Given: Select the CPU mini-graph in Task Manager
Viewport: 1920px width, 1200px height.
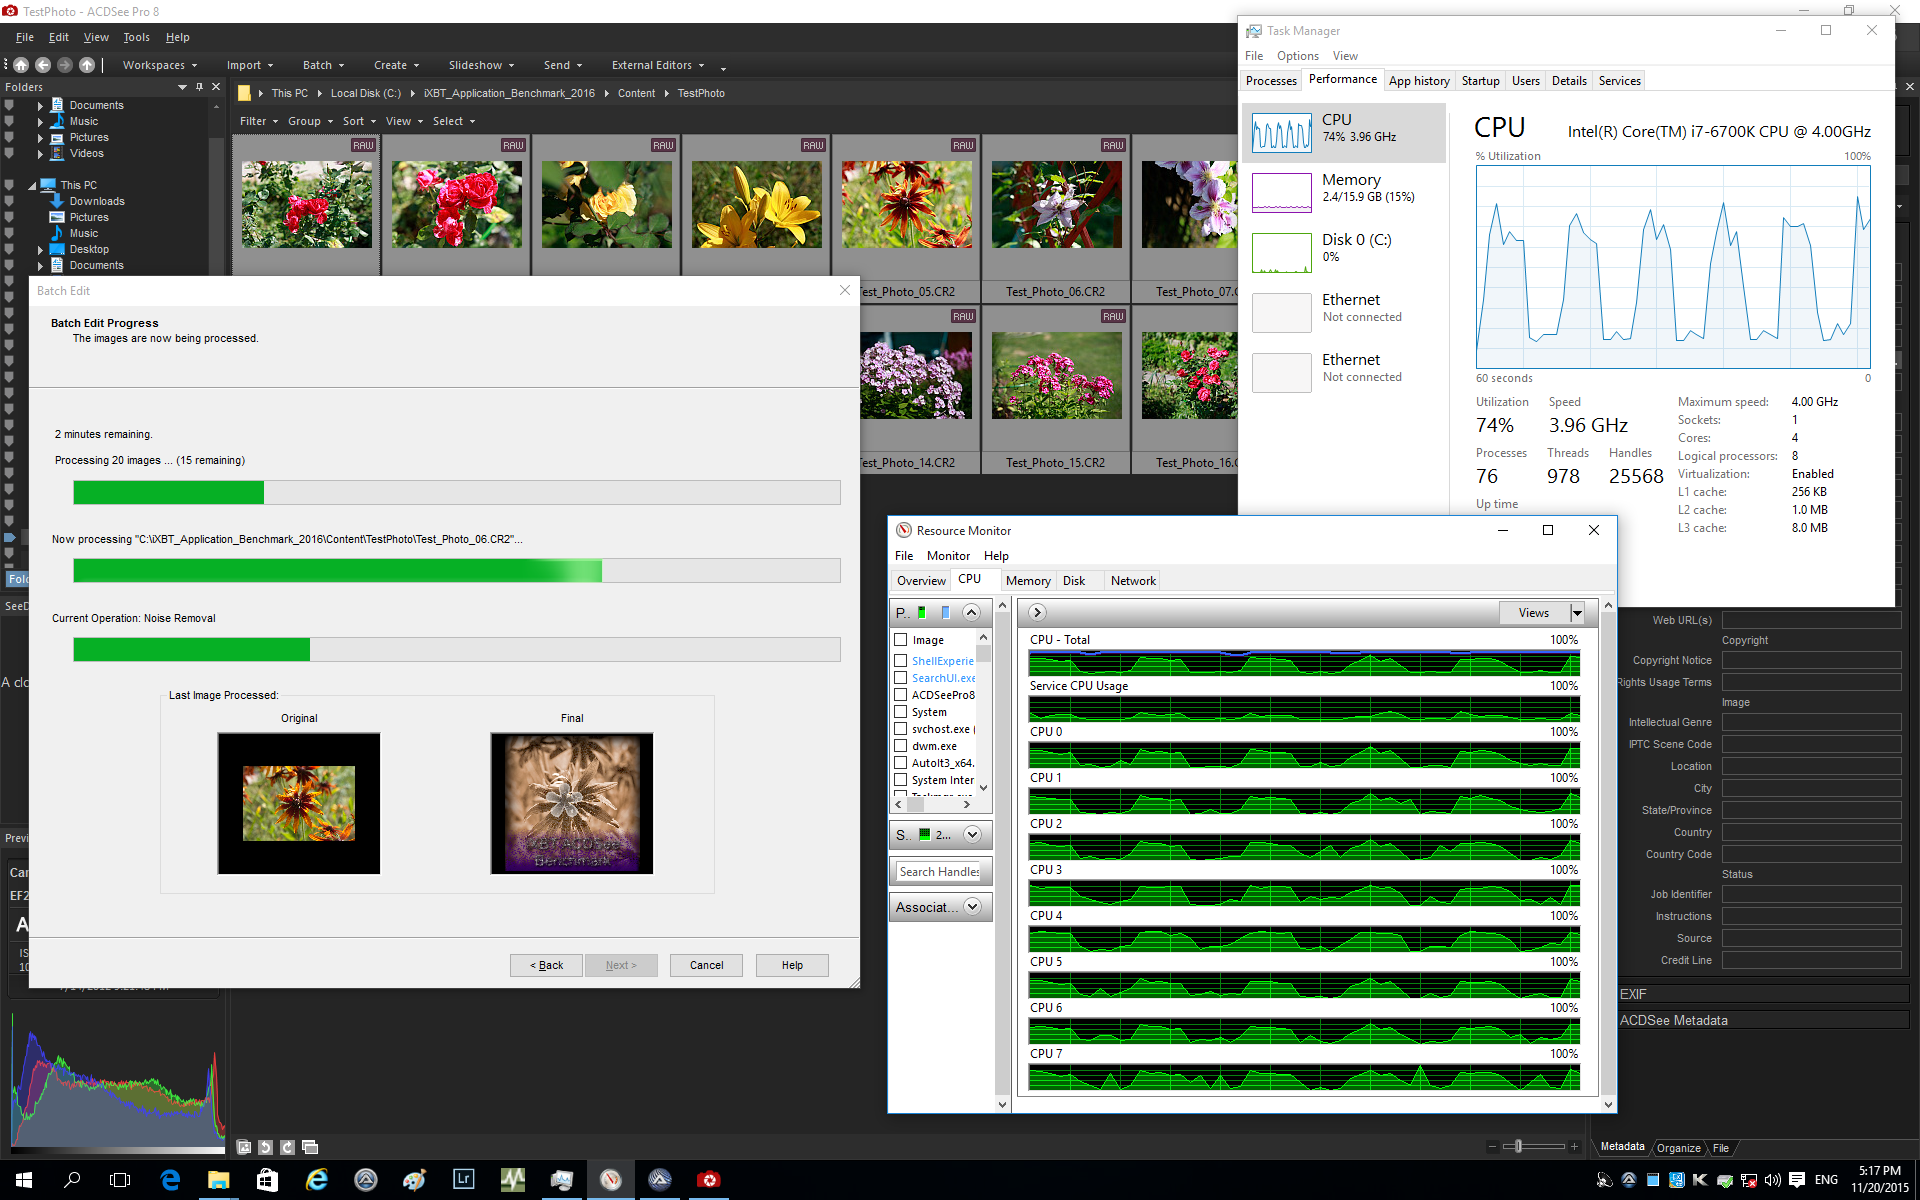Looking at the screenshot, I should 1281,132.
